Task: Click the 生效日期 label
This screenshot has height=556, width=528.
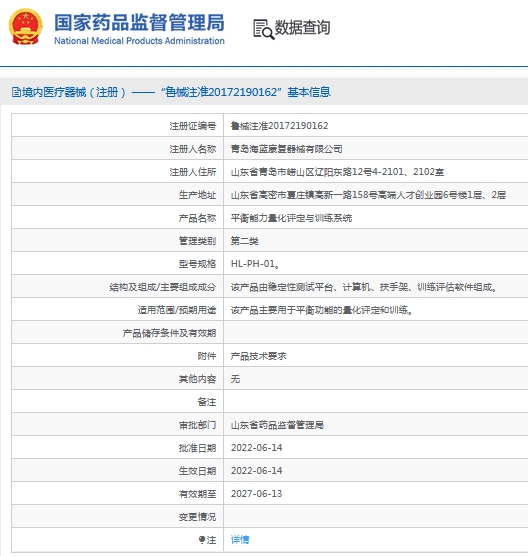Action: [198, 471]
